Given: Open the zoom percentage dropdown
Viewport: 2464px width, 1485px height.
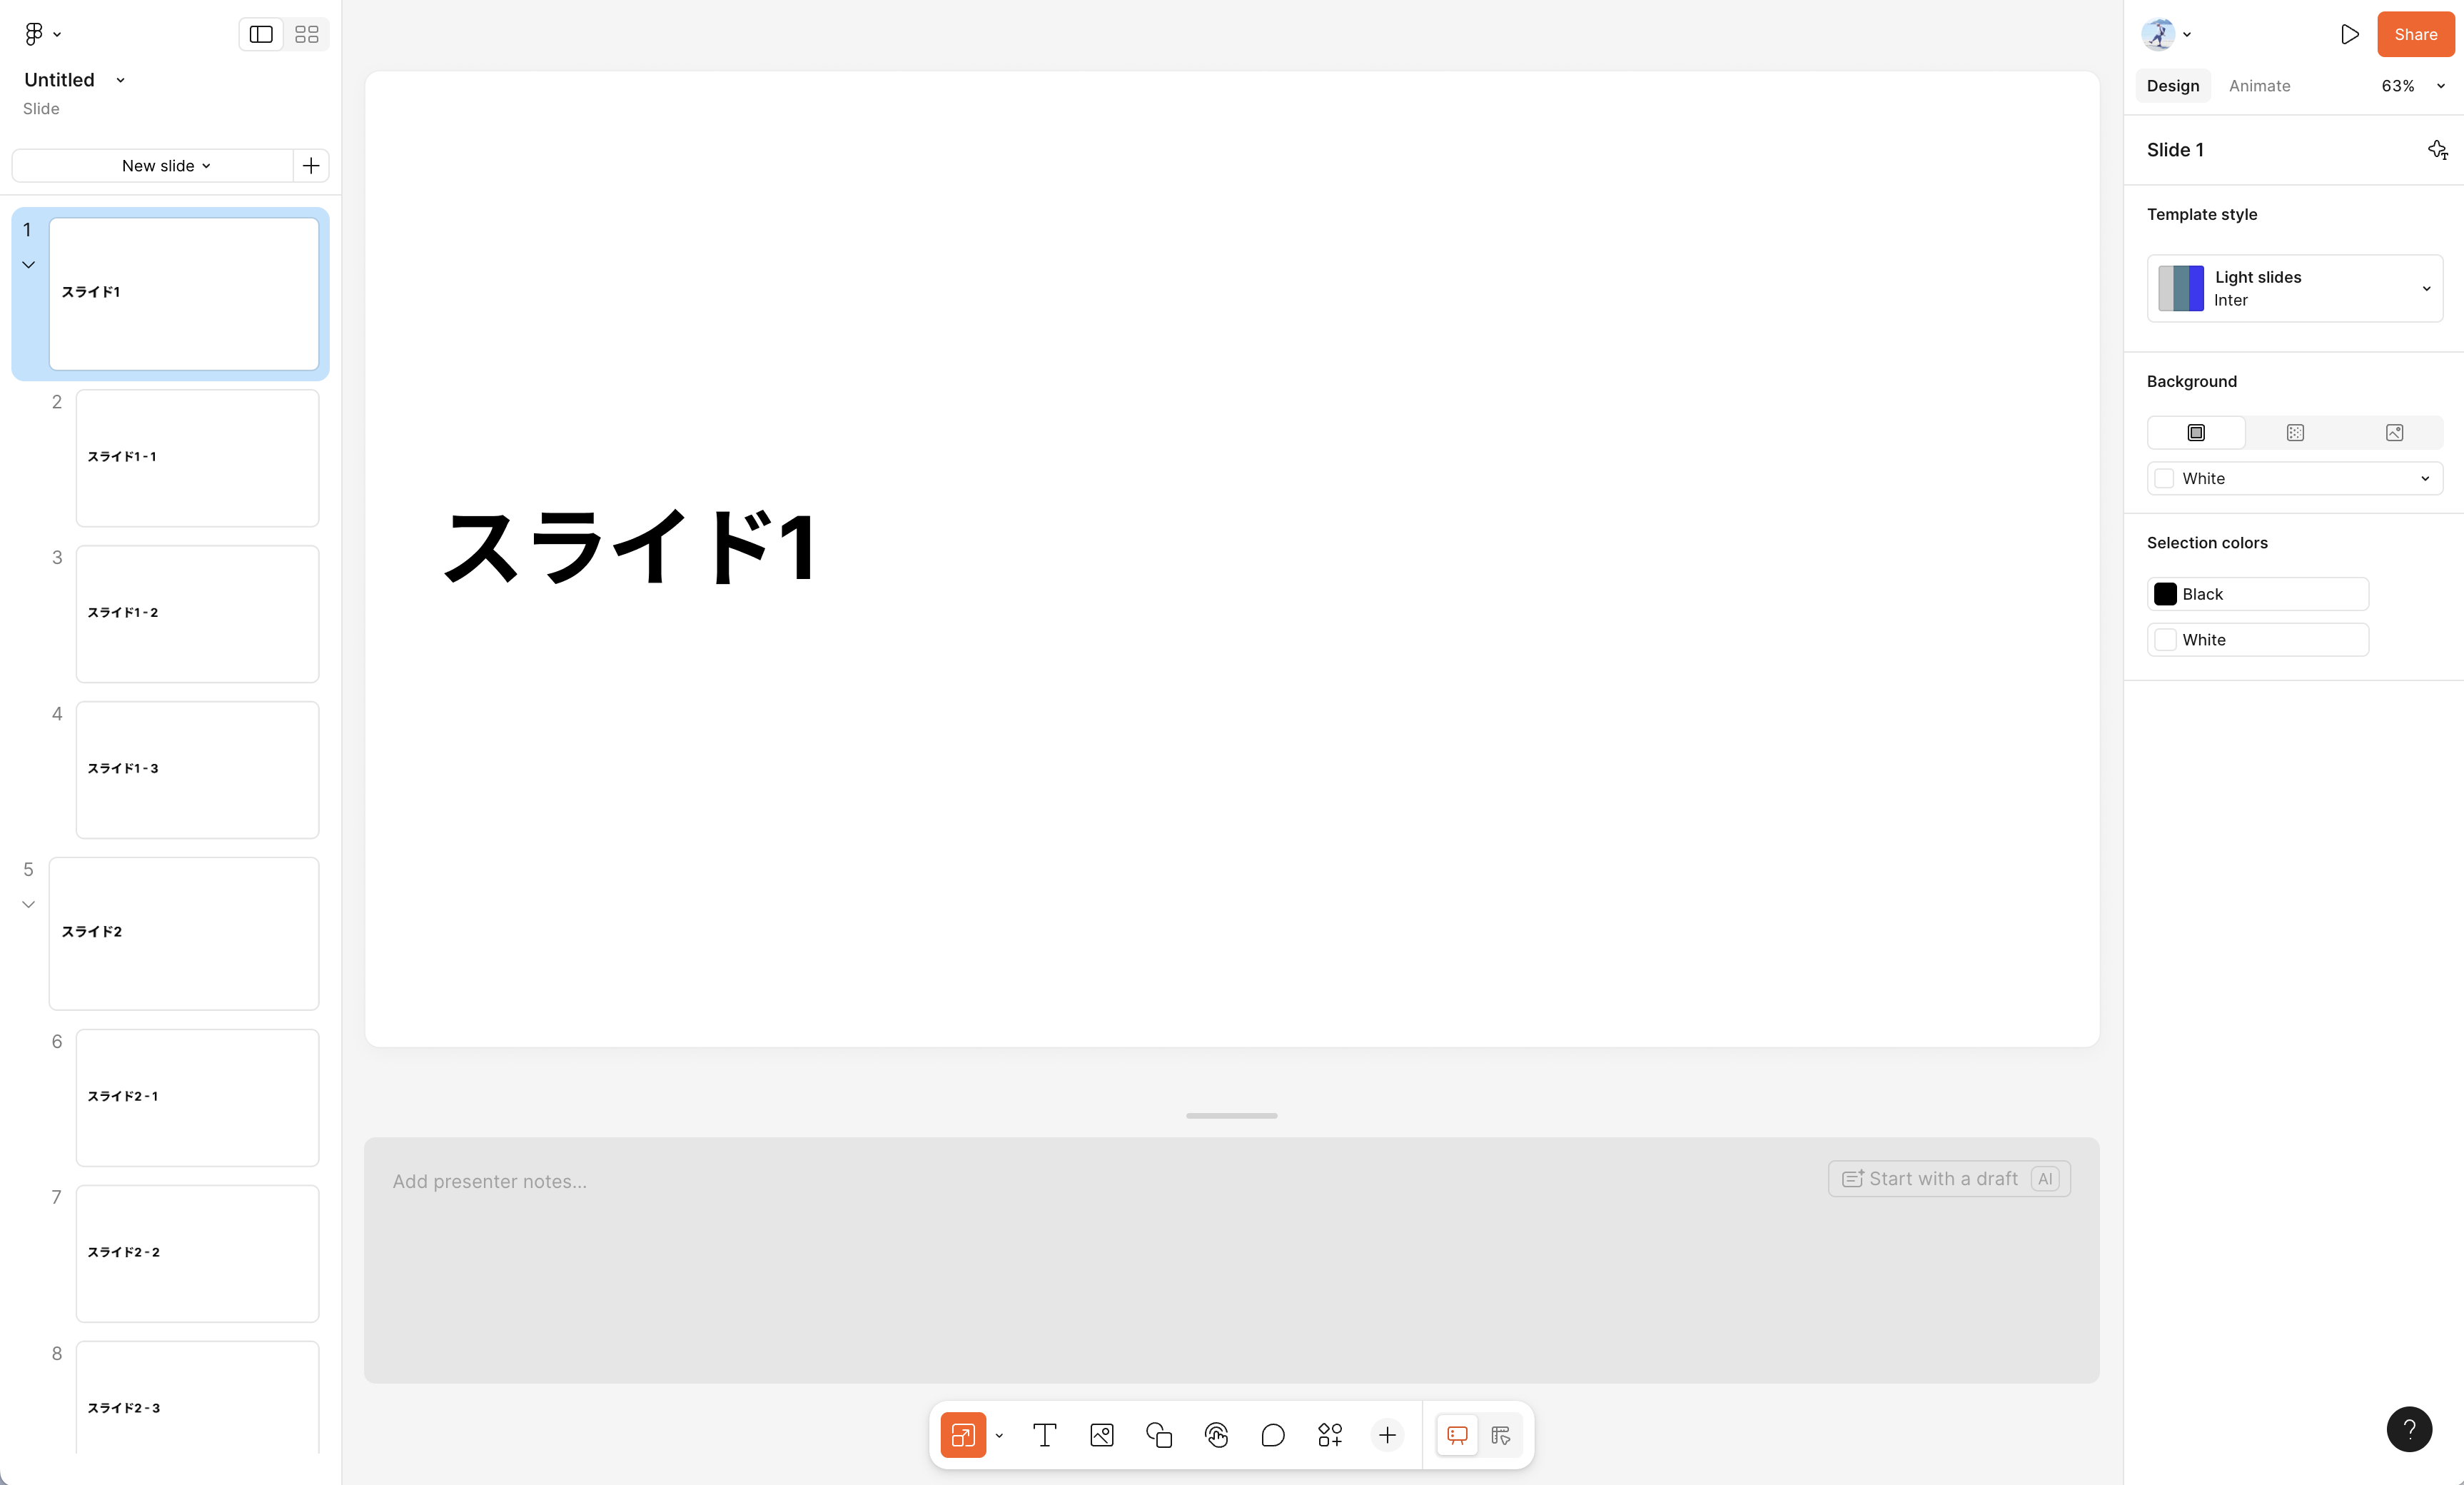Looking at the screenshot, I should pyautogui.click(x=2410, y=85).
